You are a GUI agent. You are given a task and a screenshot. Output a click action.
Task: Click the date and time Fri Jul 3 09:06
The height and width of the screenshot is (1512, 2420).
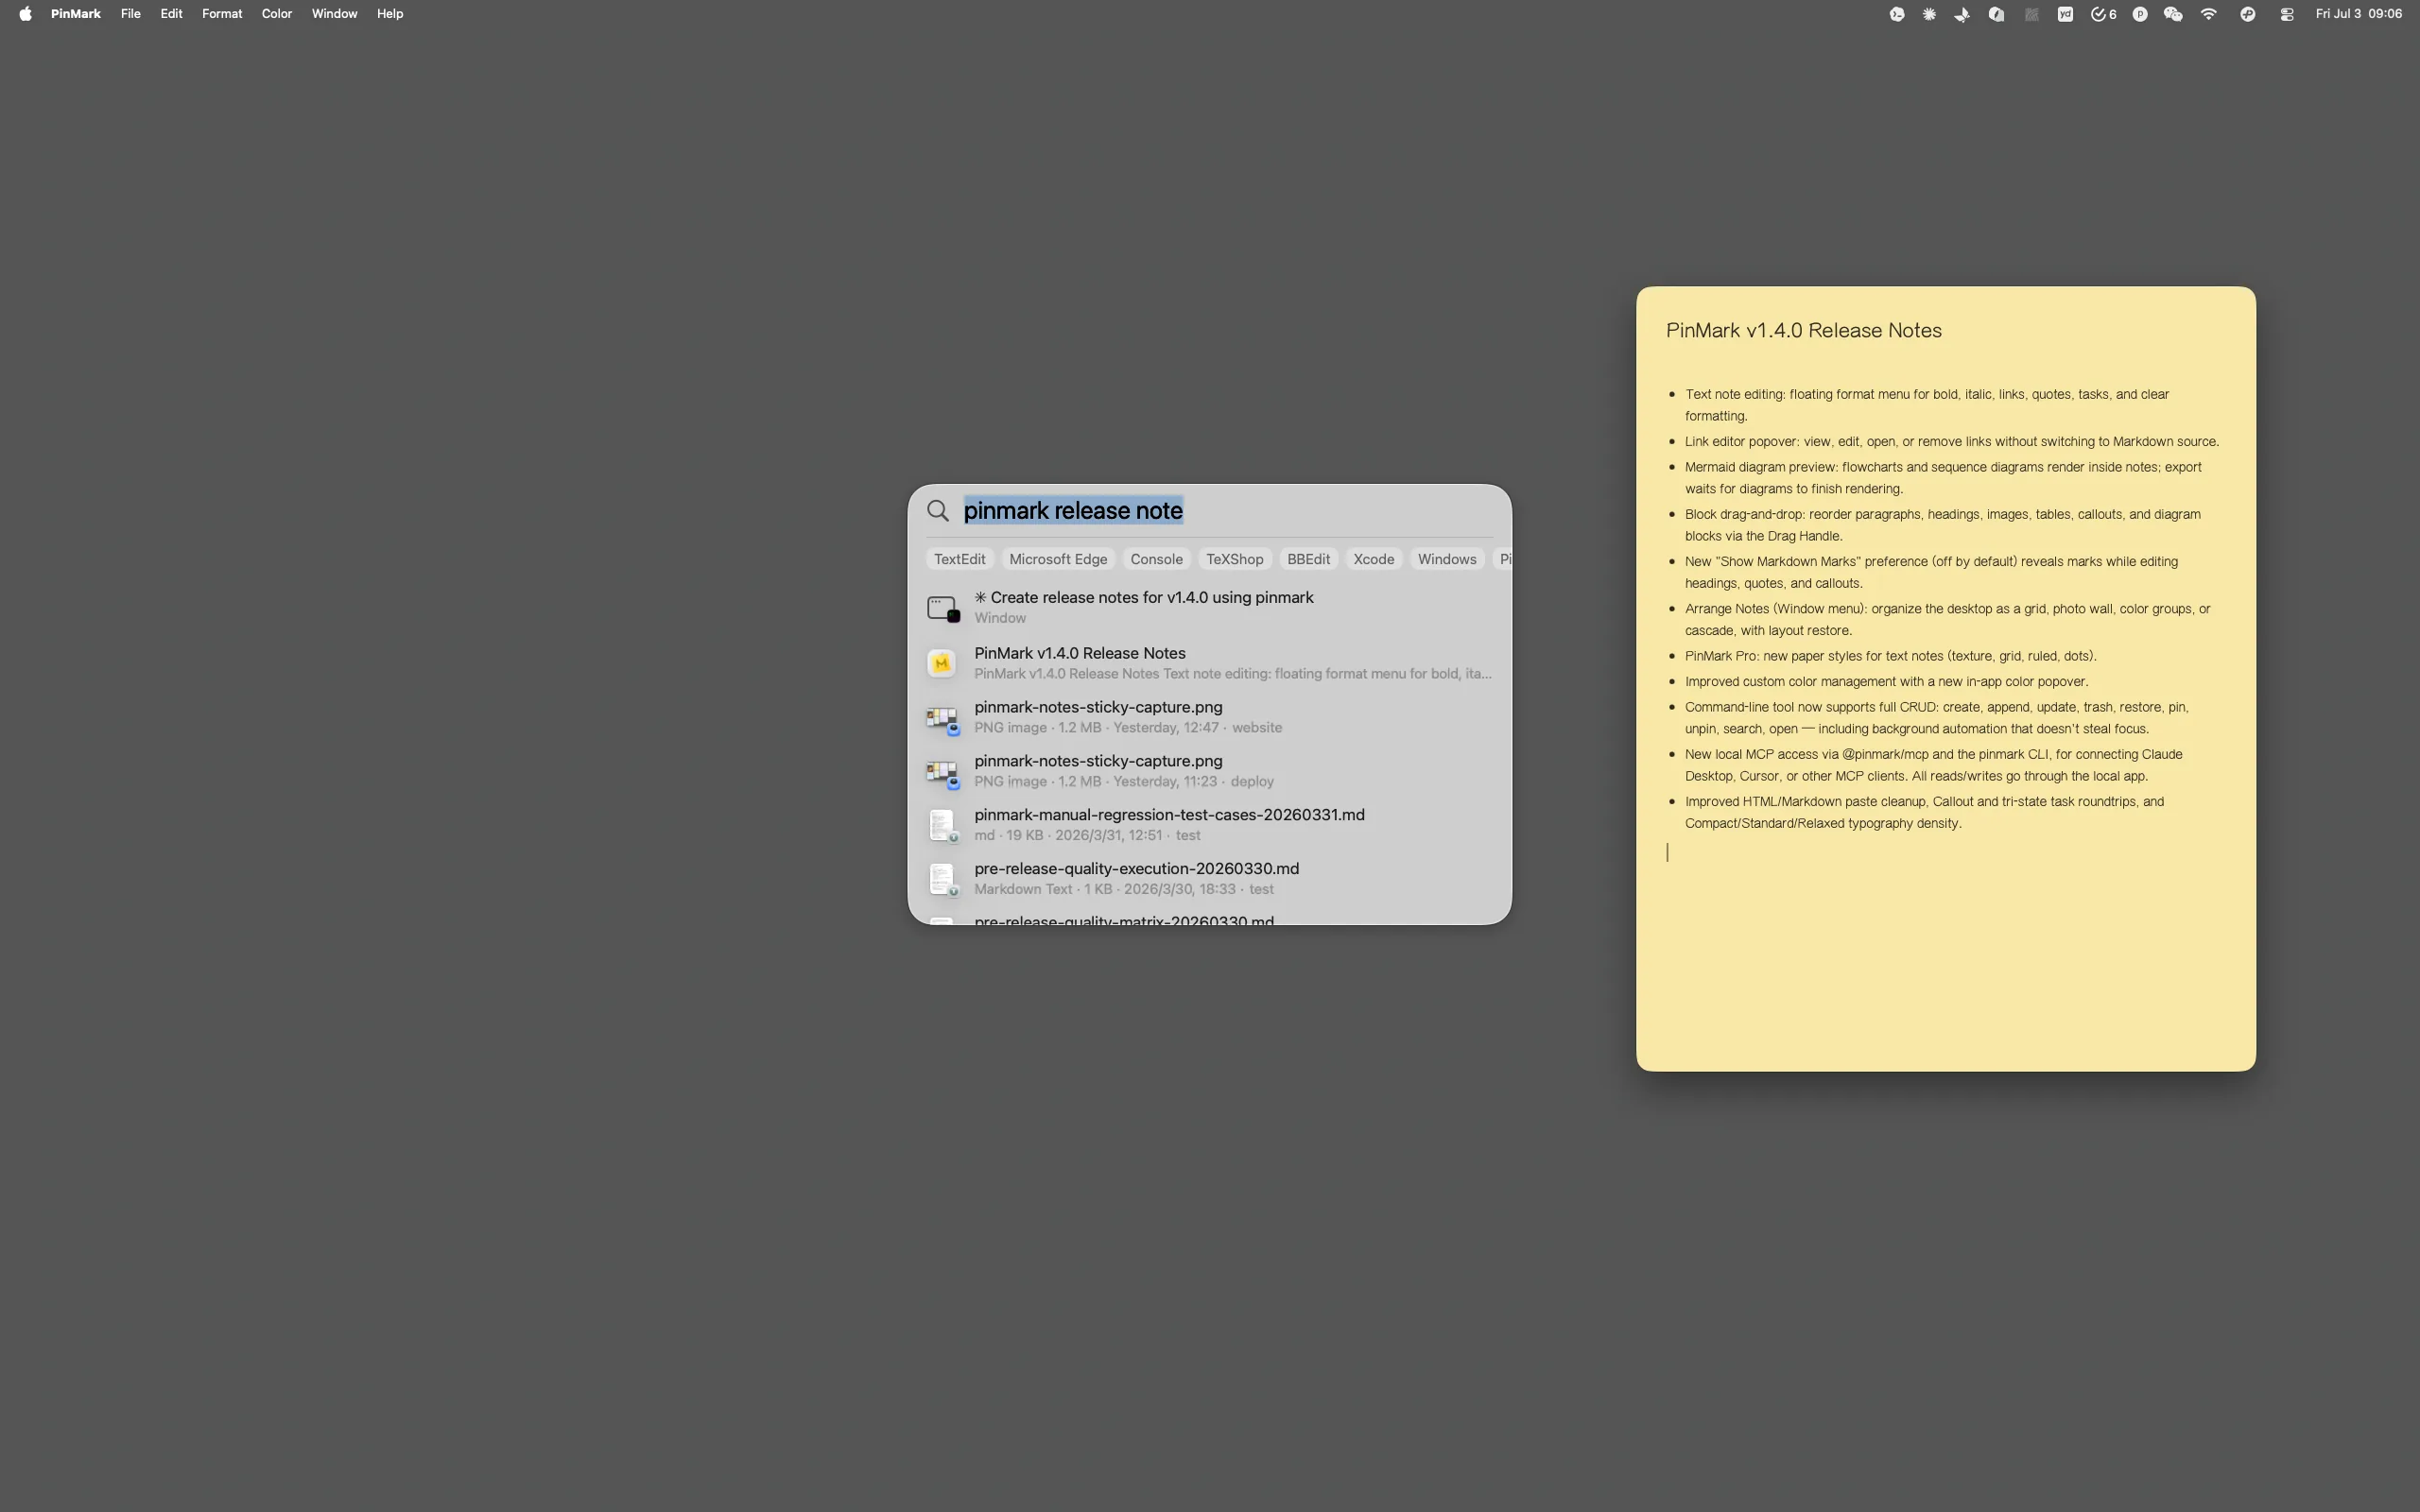[2358, 14]
